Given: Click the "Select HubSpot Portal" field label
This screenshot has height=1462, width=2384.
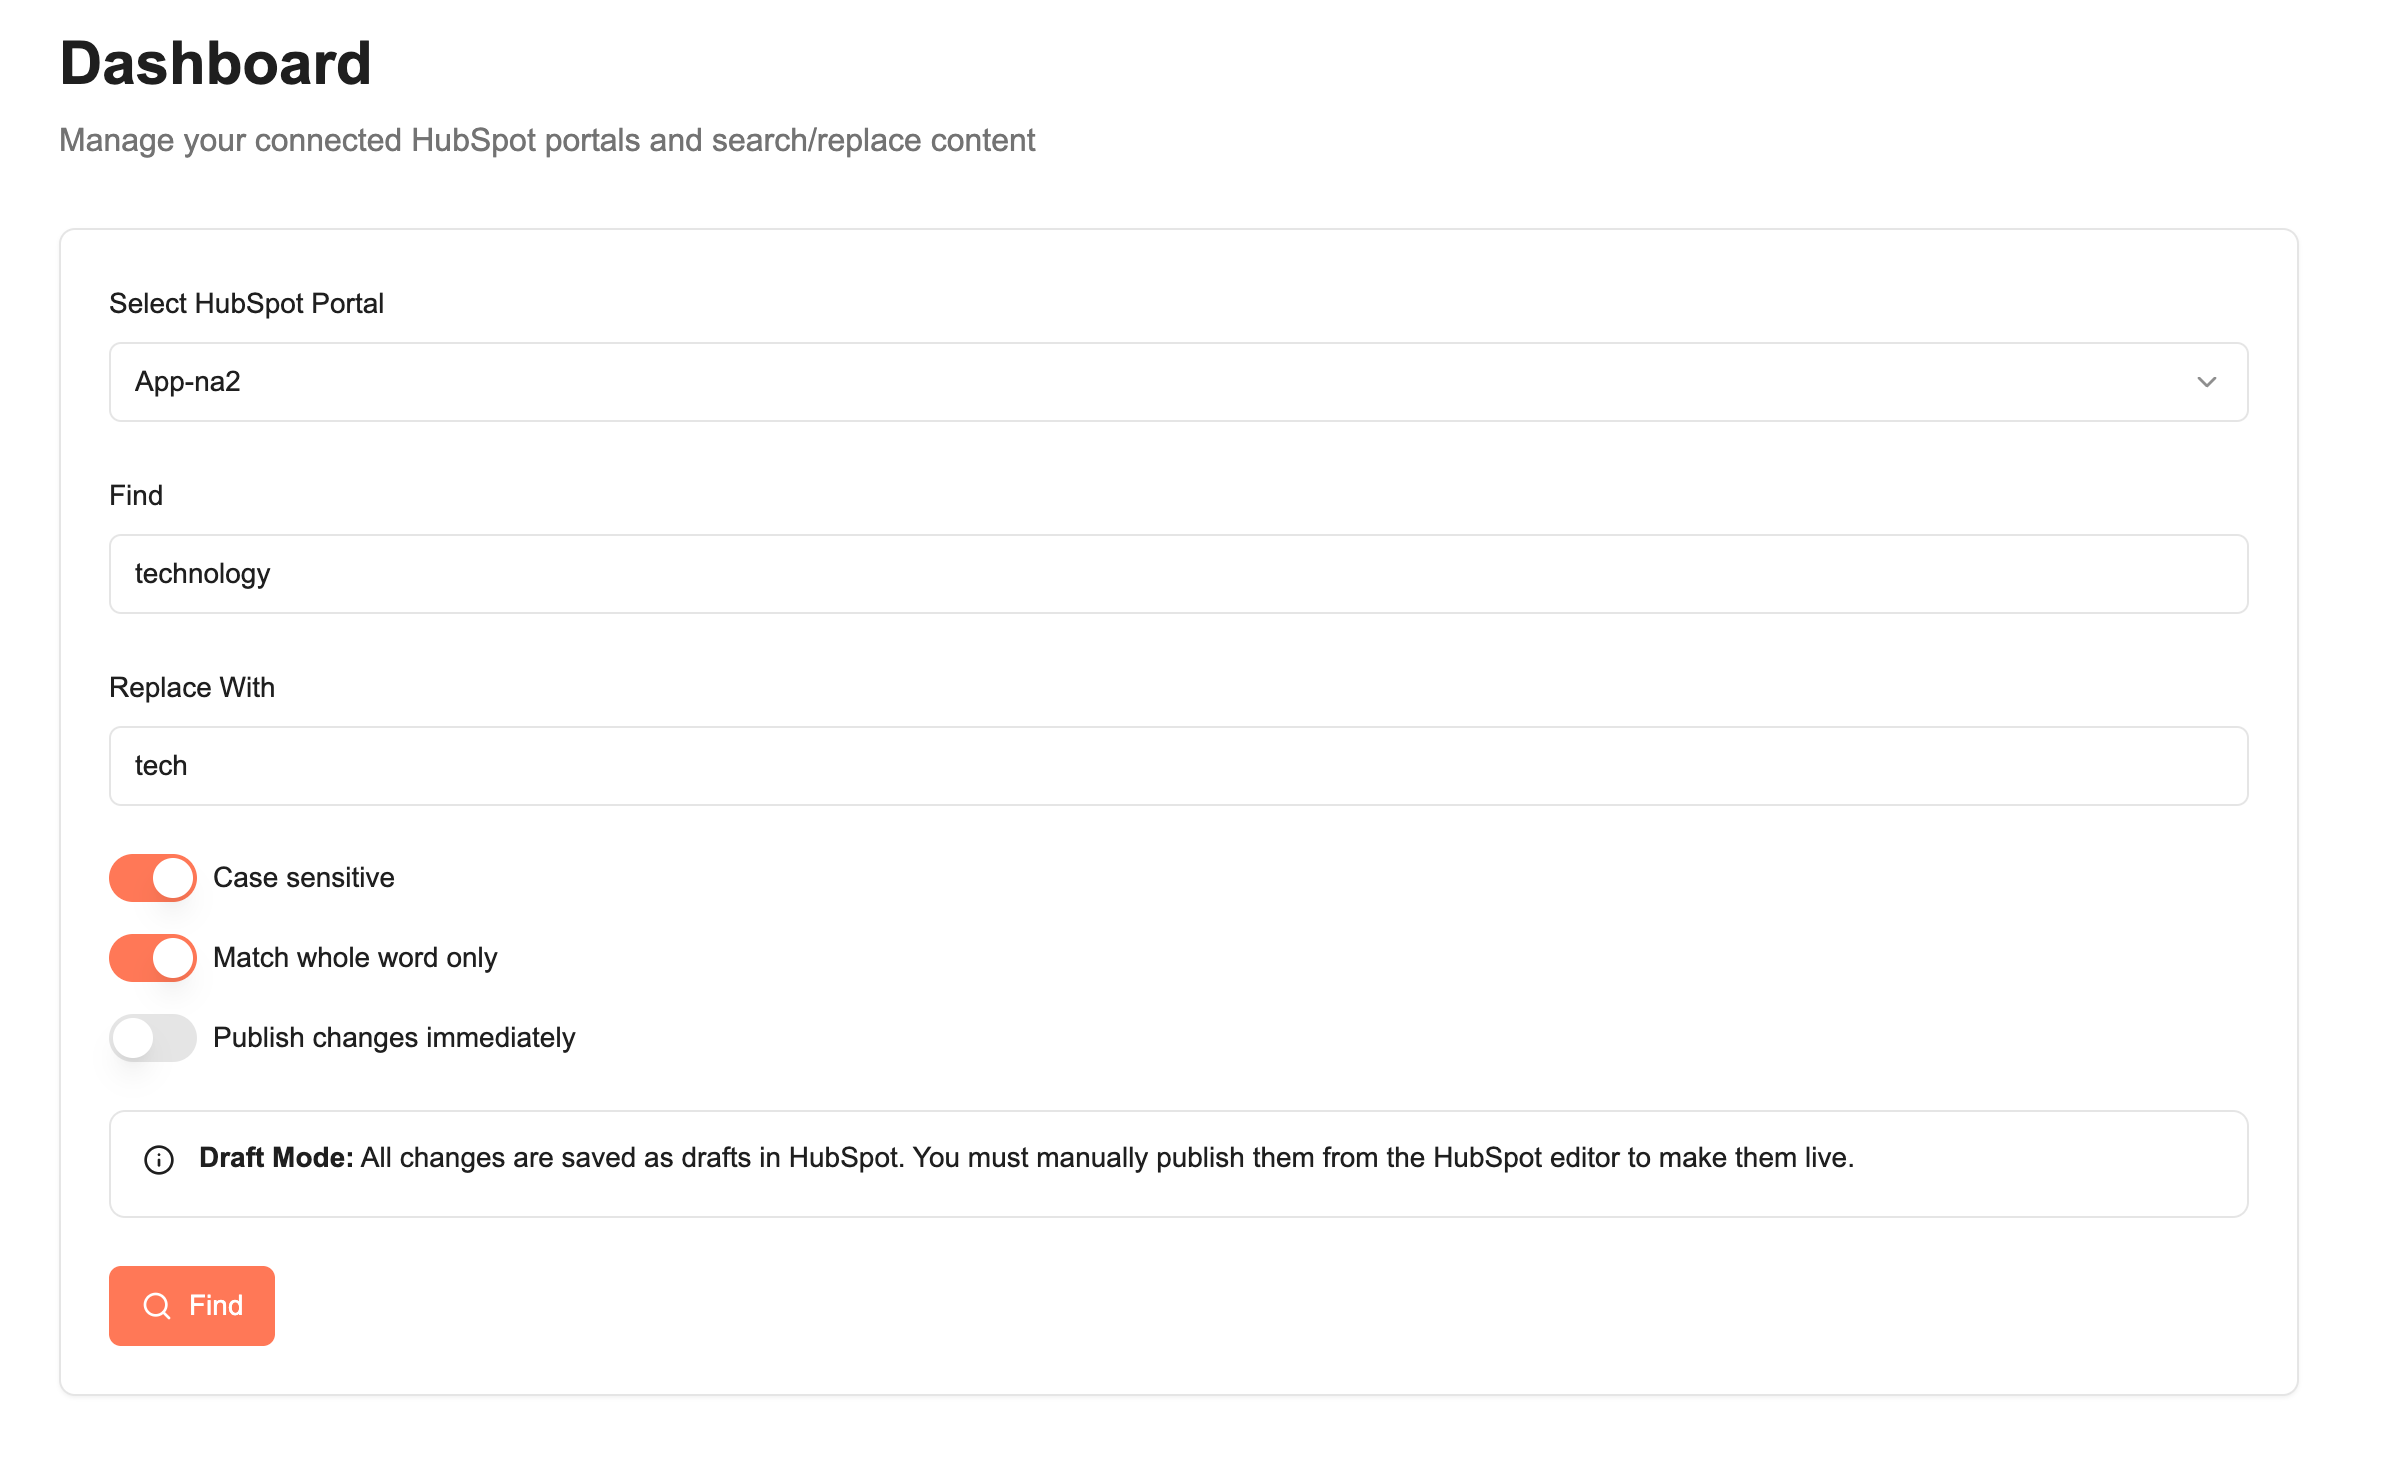Looking at the screenshot, I should tap(246, 304).
